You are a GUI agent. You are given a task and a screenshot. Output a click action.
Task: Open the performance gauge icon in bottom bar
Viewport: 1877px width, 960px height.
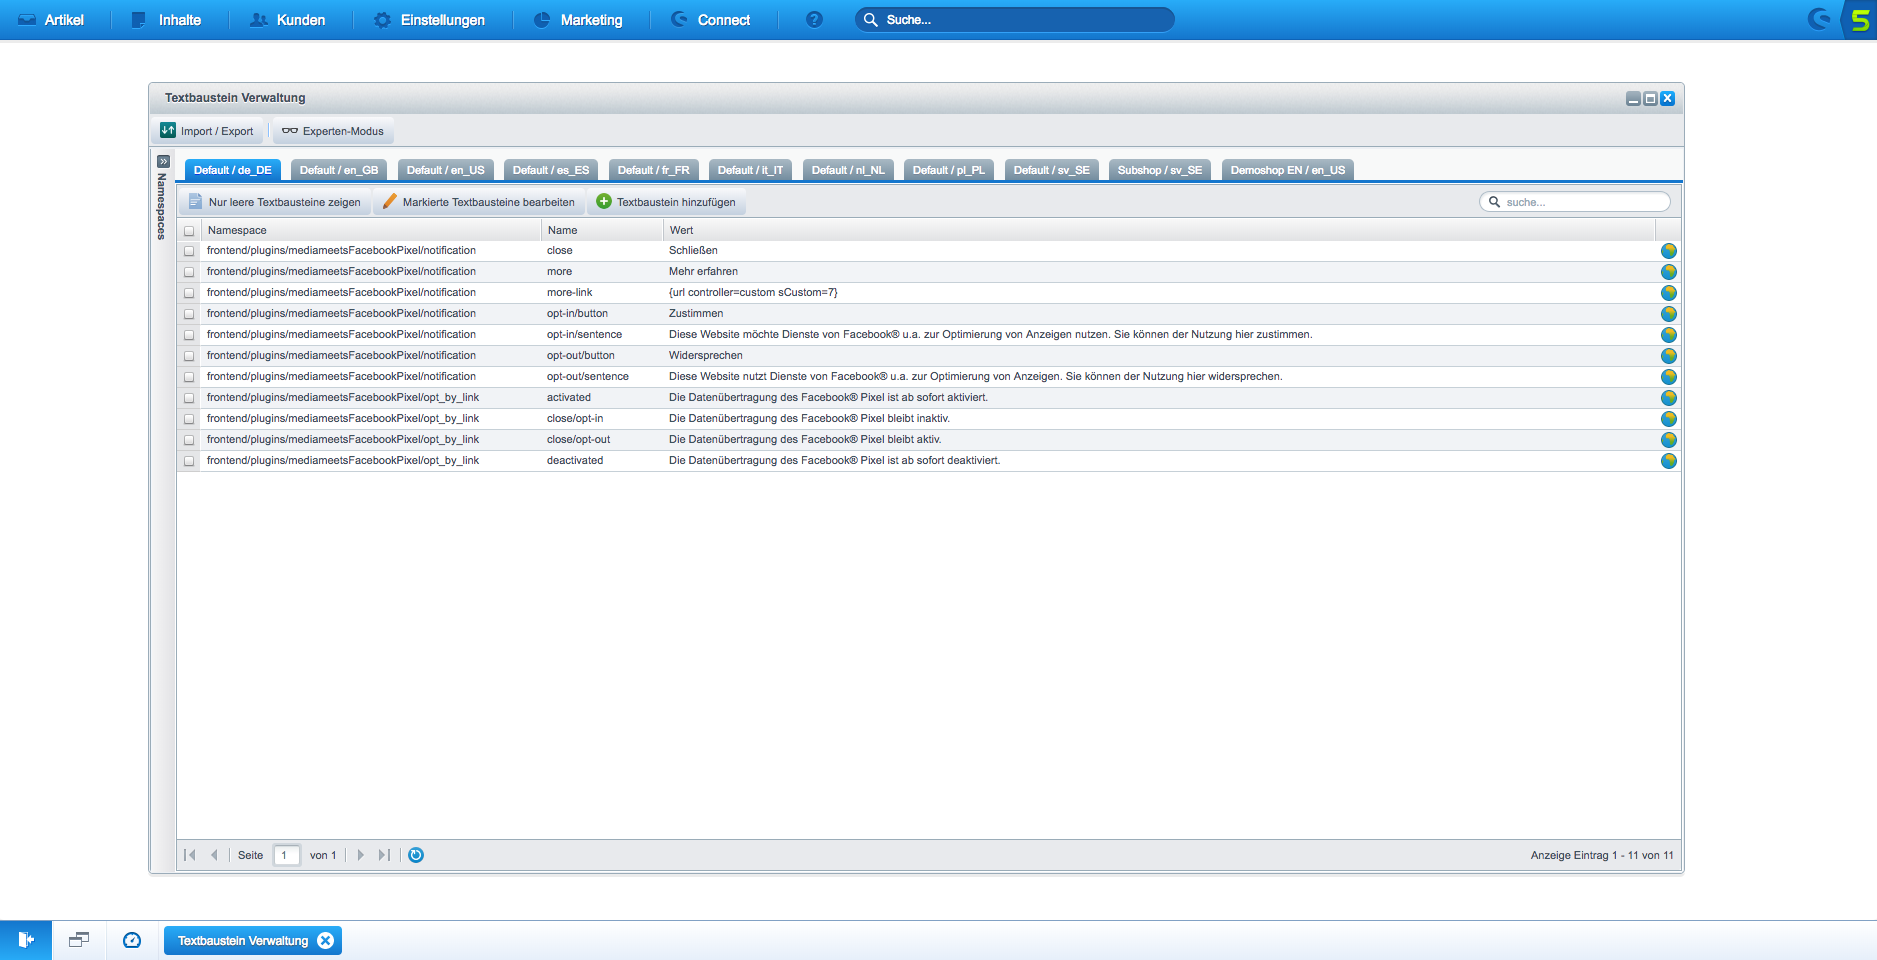[132, 940]
